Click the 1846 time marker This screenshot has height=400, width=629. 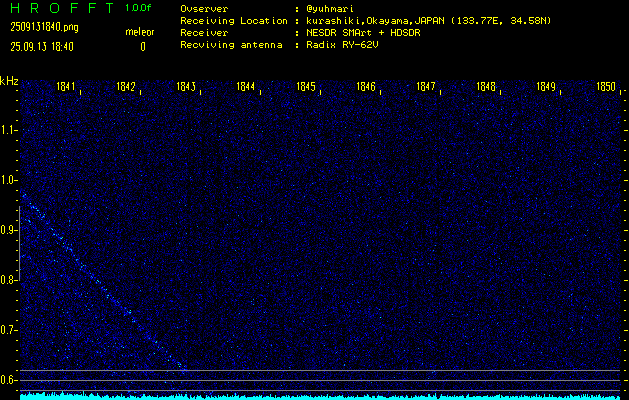point(366,86)
